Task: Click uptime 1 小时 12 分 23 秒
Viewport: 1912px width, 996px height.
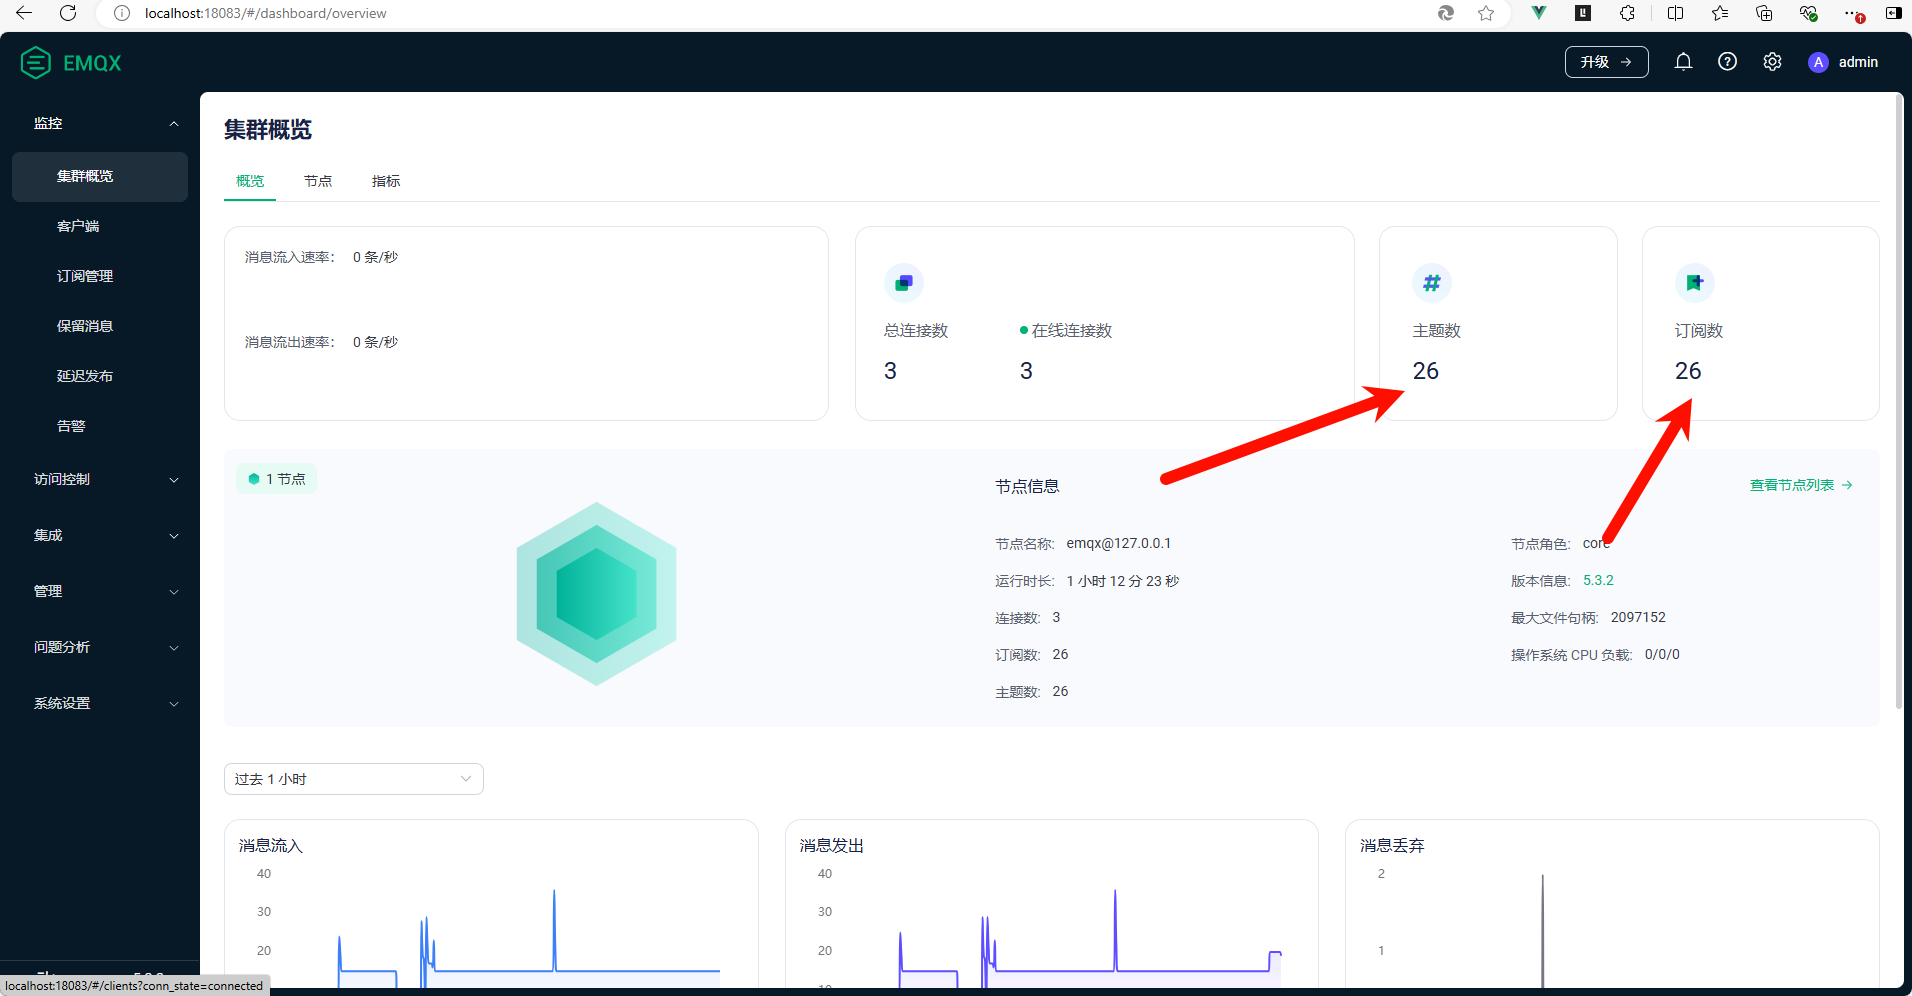Action: click(1123, 581)
